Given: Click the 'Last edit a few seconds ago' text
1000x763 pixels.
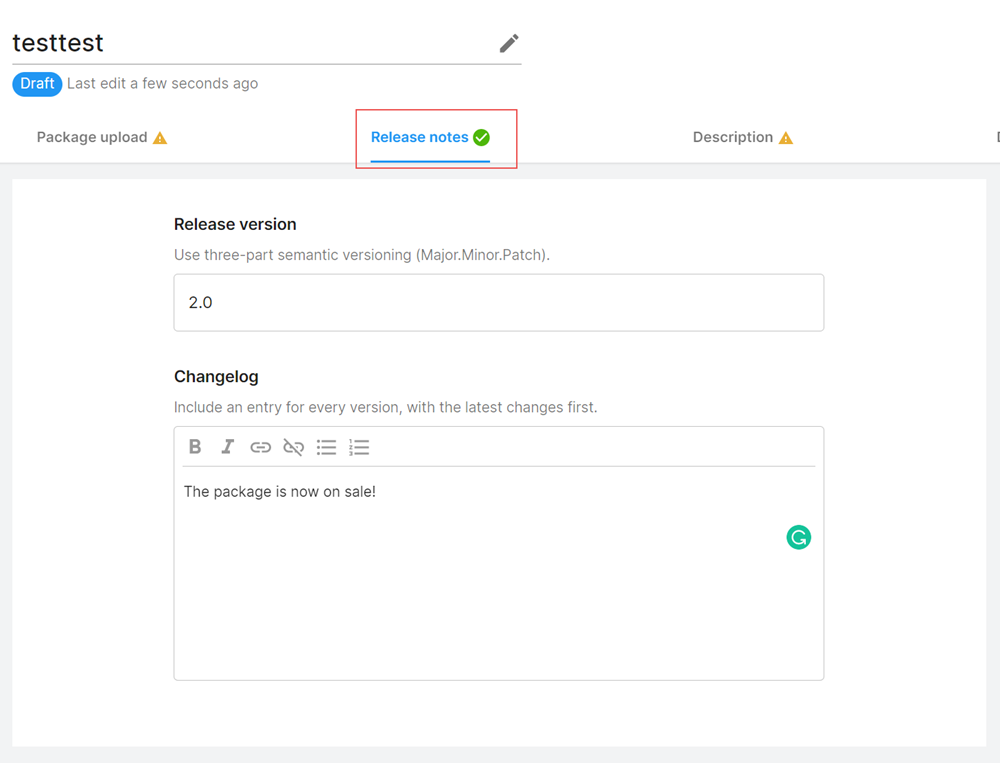Looking at the screenshot, I should (x=163, y=84).
